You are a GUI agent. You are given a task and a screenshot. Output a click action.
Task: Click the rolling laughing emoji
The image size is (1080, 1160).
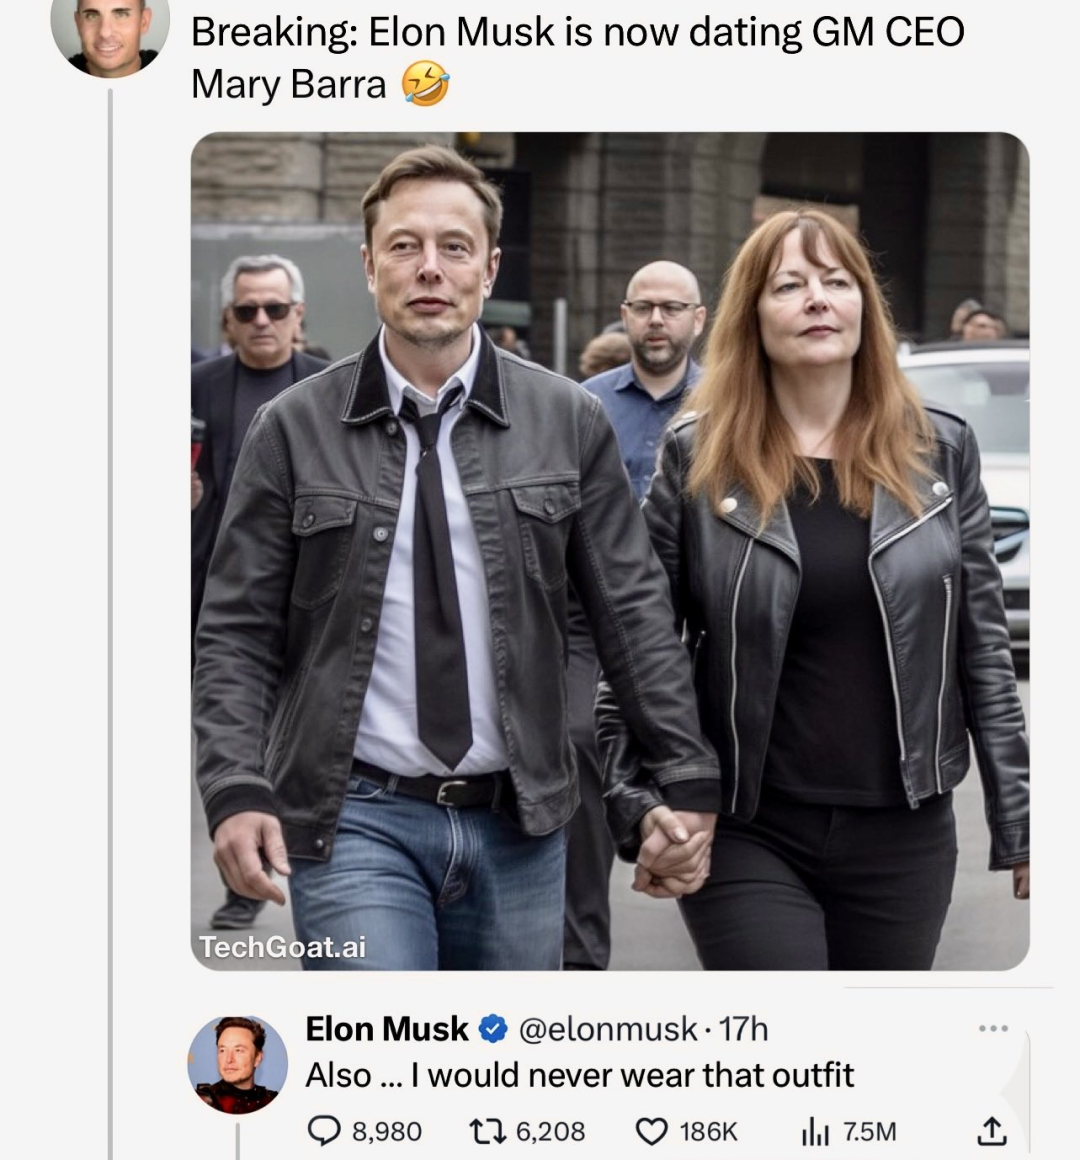tap(425, 84)
